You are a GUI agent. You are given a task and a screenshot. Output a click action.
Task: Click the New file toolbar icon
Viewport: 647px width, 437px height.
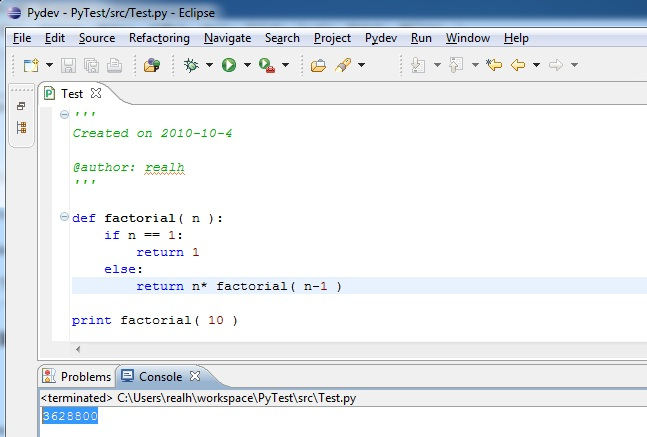(x=31, y=65)
